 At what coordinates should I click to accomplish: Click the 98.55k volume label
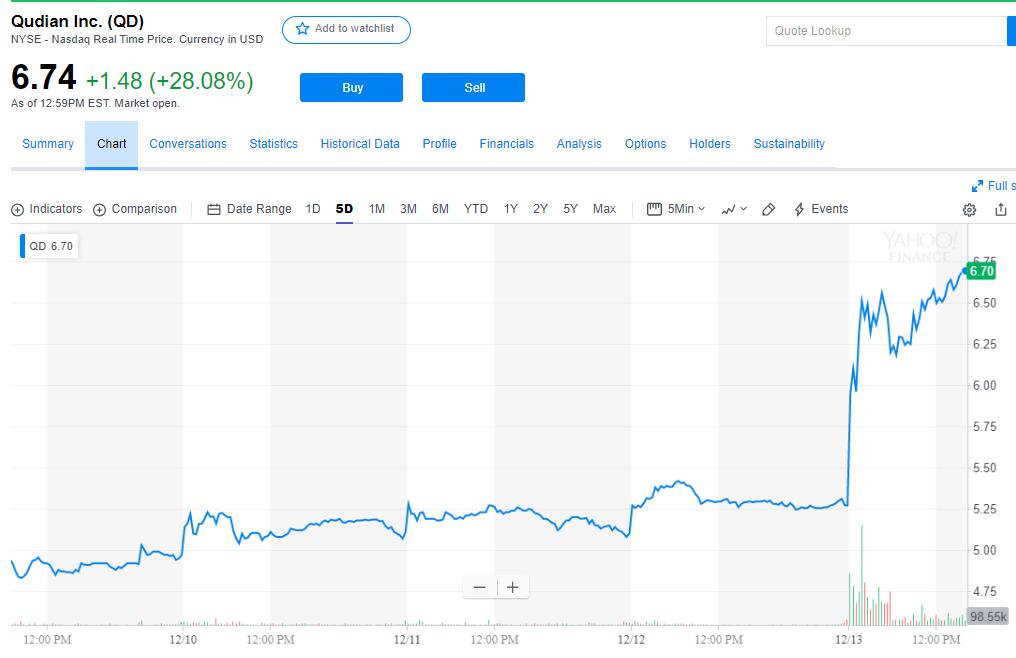point(988,617)
